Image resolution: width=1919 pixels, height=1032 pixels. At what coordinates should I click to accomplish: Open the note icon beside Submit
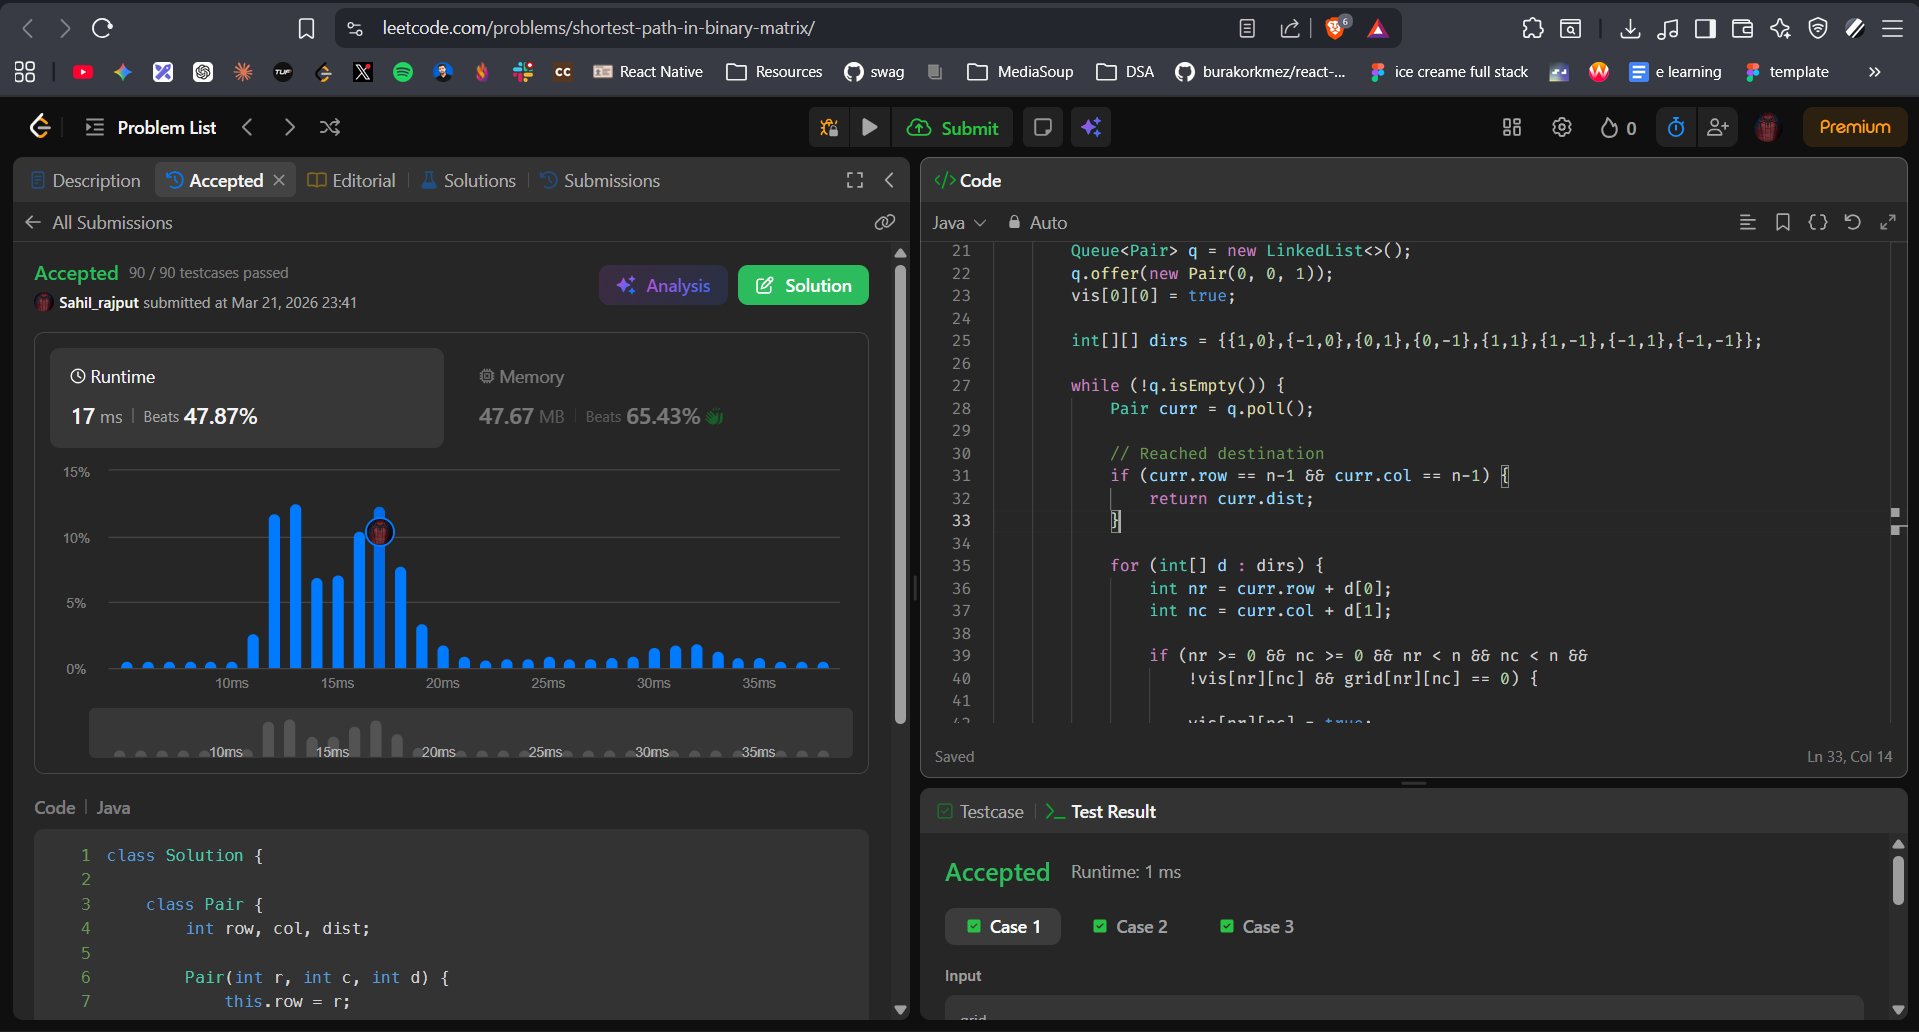pos(1042,127)
